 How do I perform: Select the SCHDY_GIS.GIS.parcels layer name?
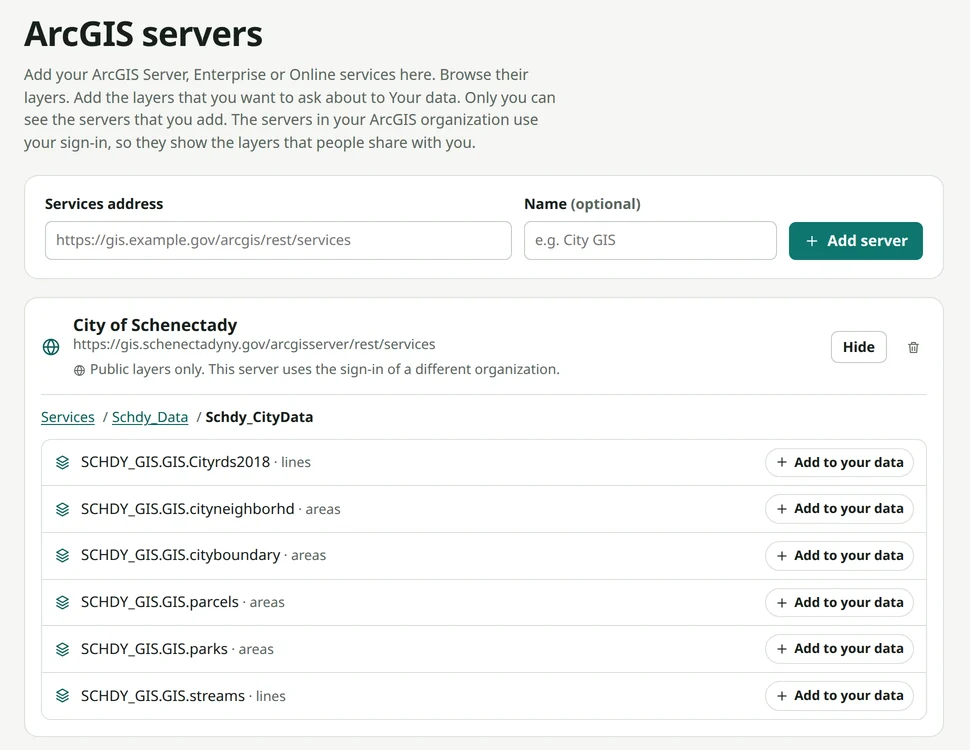160,602
